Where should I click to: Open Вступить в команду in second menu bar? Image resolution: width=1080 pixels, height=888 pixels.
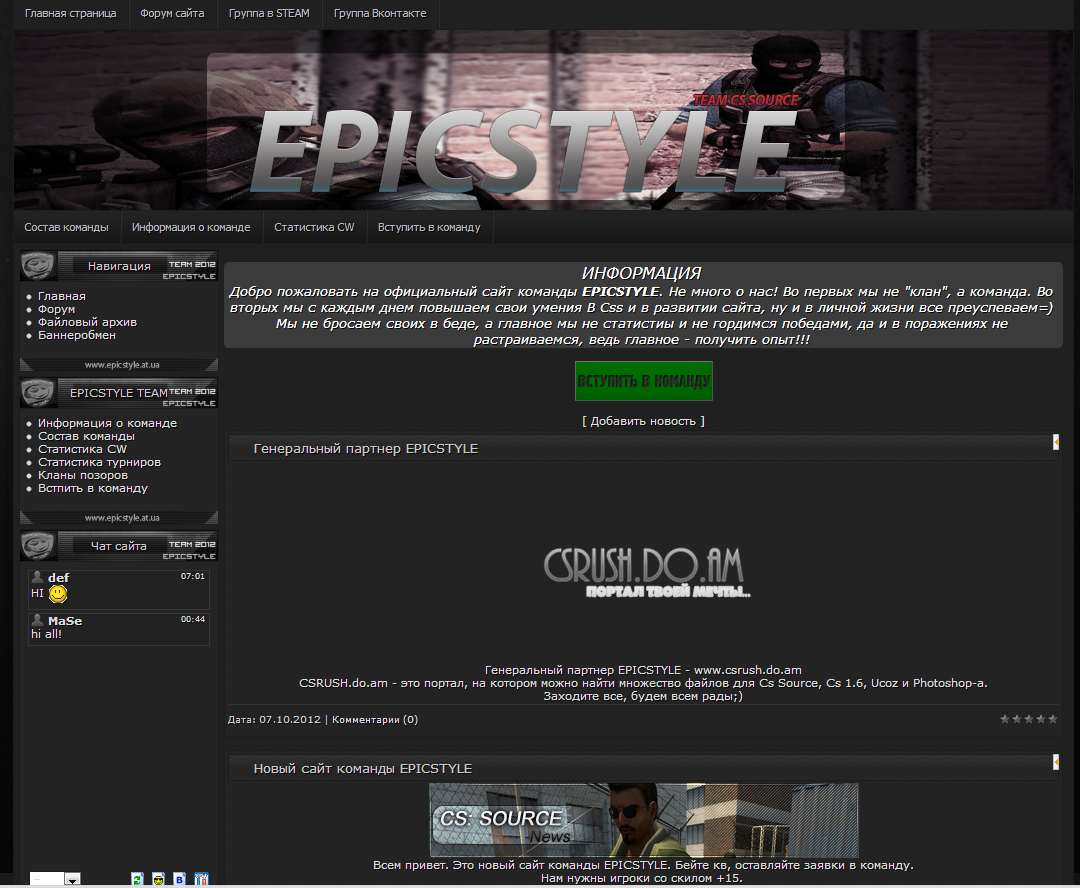(429, 227)
